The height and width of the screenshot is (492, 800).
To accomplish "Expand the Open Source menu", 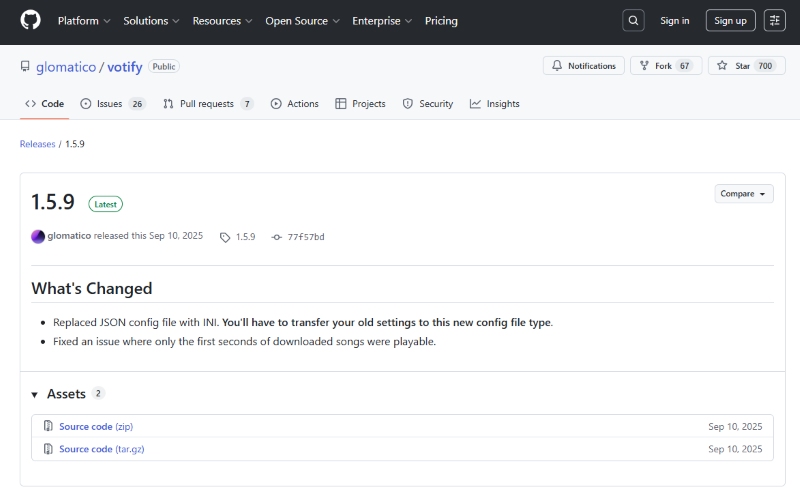I will 302,21.
